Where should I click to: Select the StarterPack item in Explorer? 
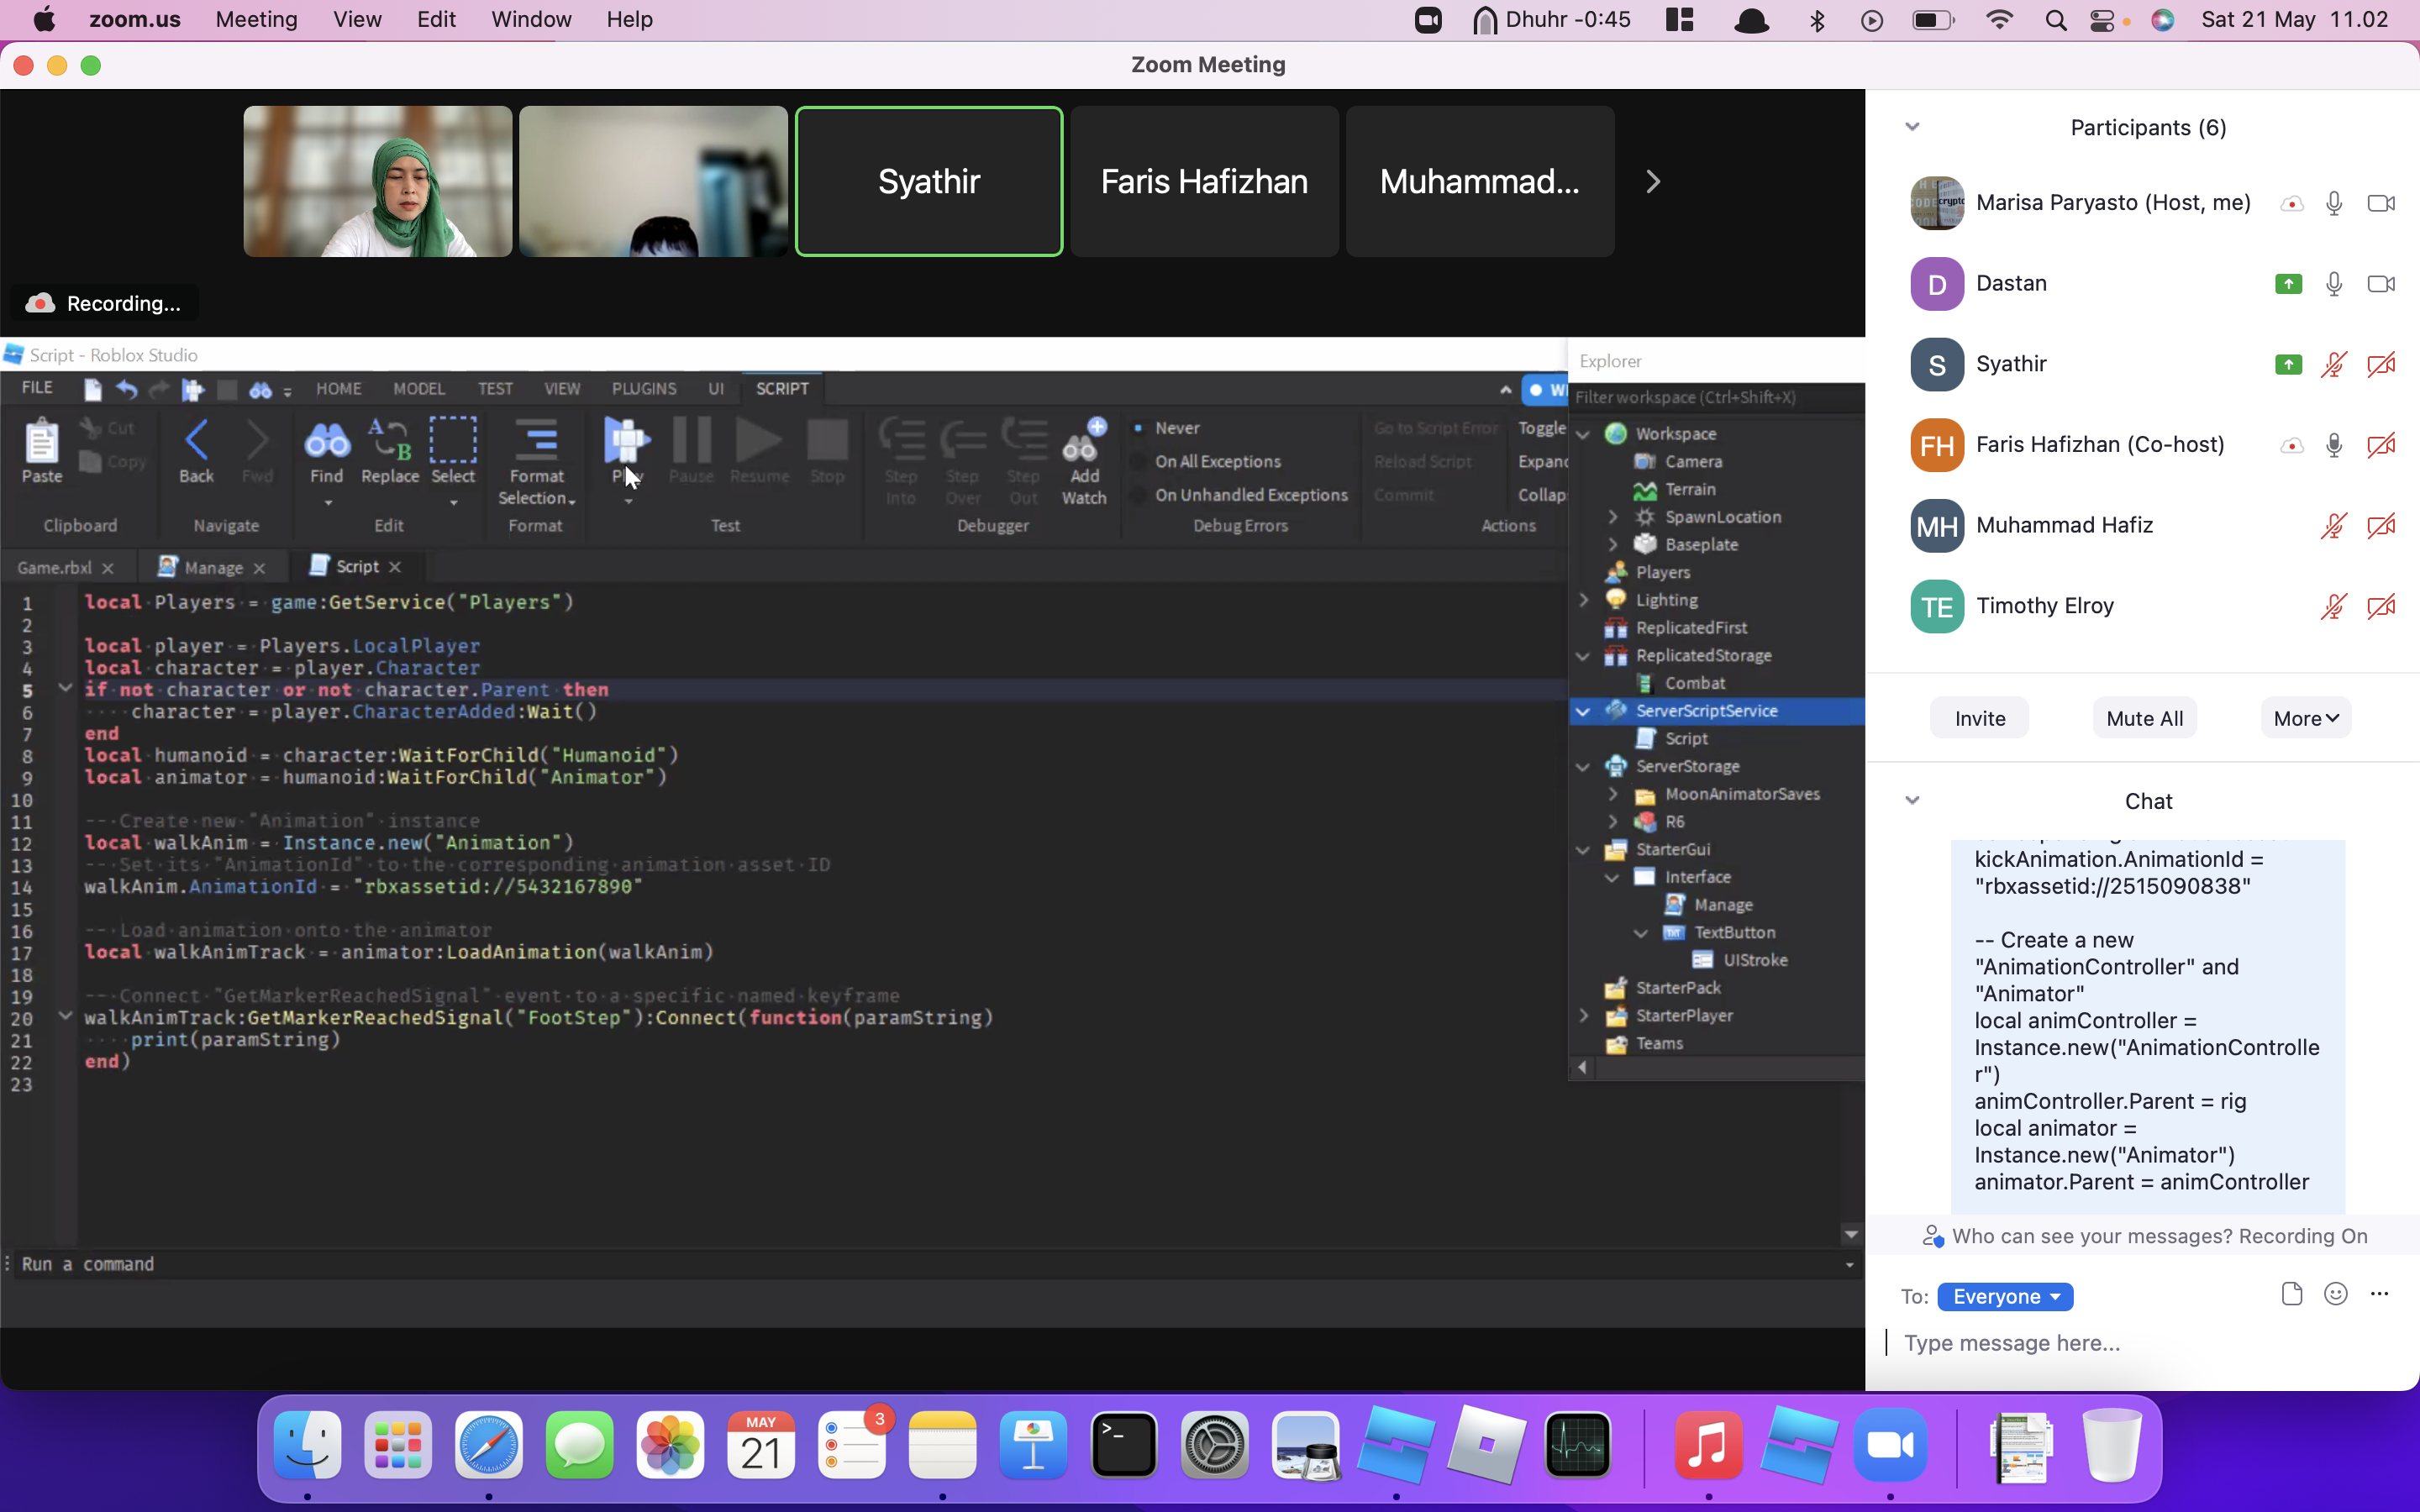pos(1677,988)
